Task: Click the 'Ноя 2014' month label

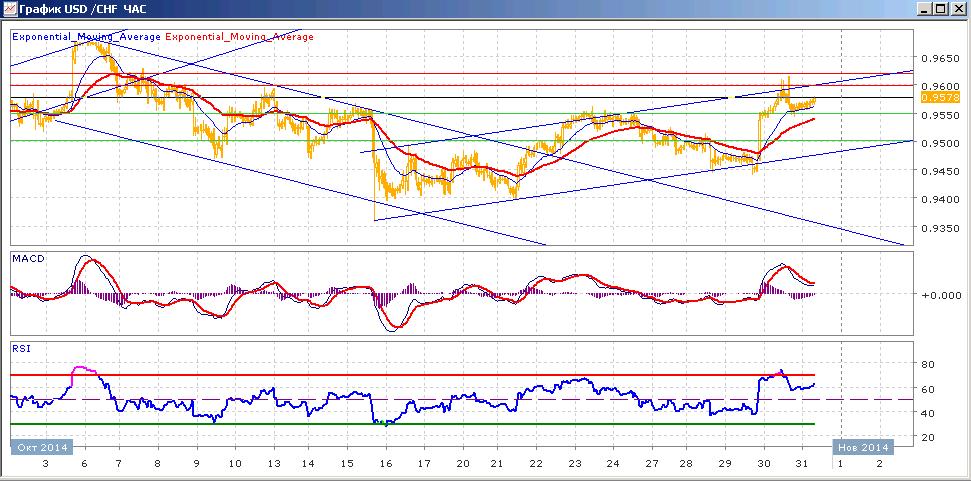Action: tap(863, 447)
